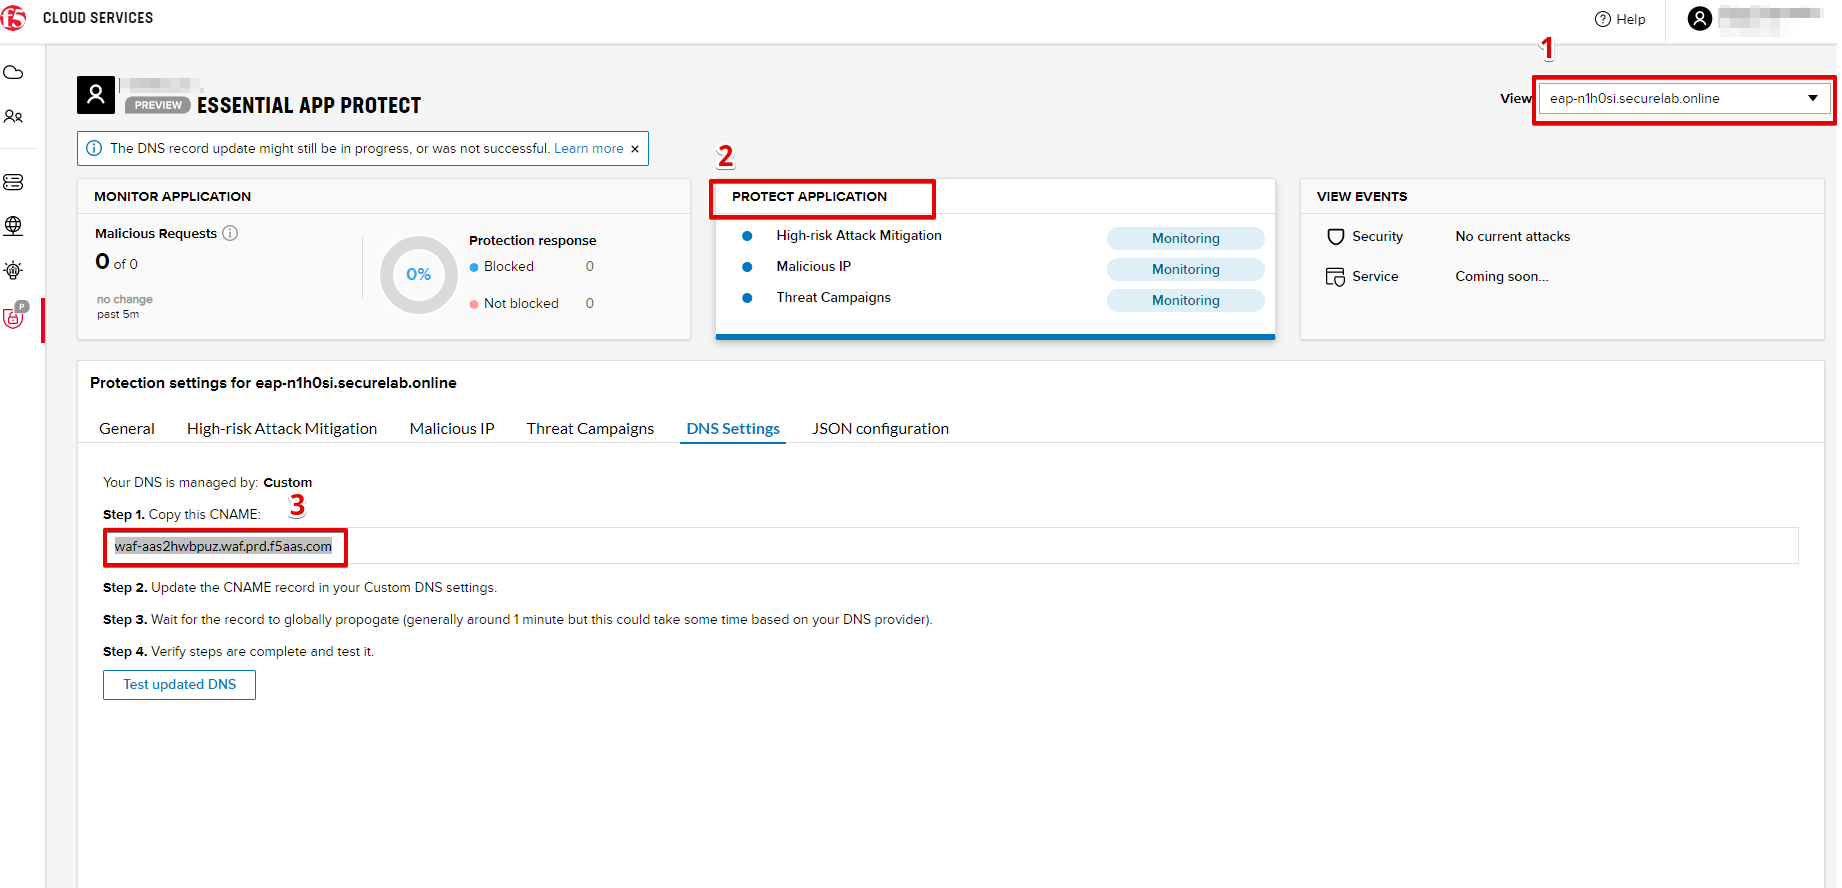Open the user account avatar in the header
Image resolution: width=1842 pixels, height=888 pixels.
tap(1700, 18)
